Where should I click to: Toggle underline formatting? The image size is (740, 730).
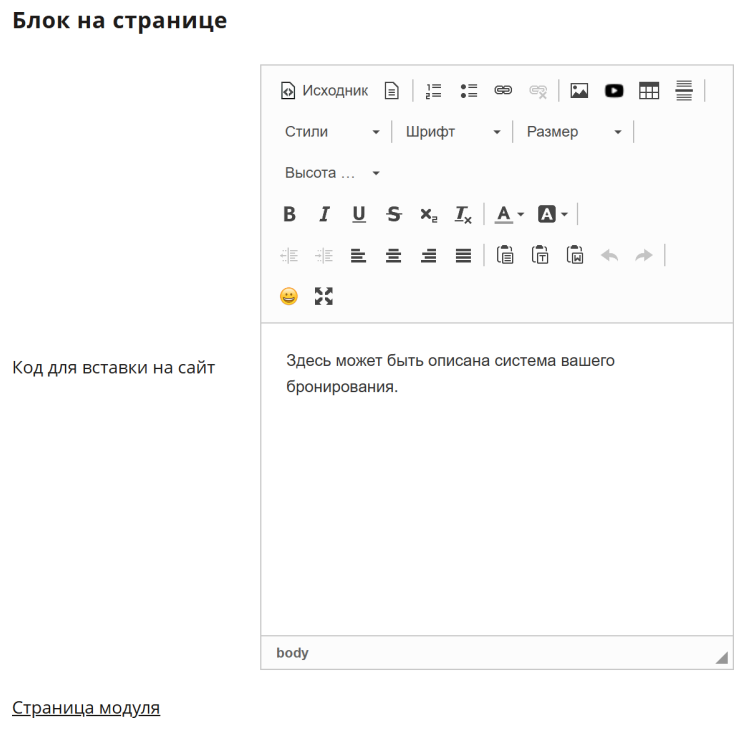359,214
